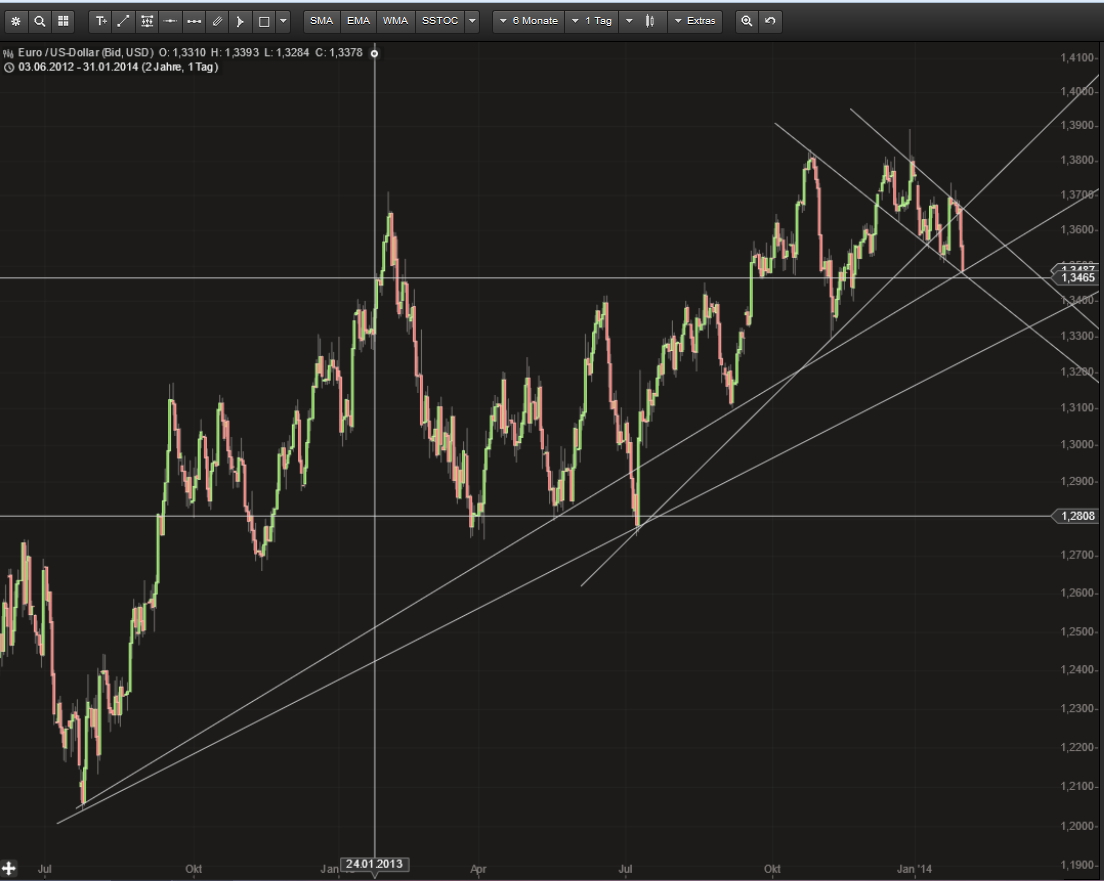1104x881 pixels.
Task: Expand the Extras dropdown menu
Action: click(695, 20)
